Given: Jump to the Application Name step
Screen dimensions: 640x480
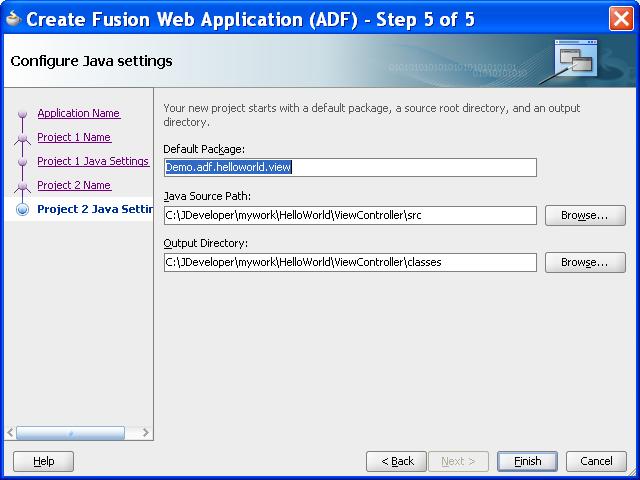Looking at the screenshot, I should pos(78,113).
